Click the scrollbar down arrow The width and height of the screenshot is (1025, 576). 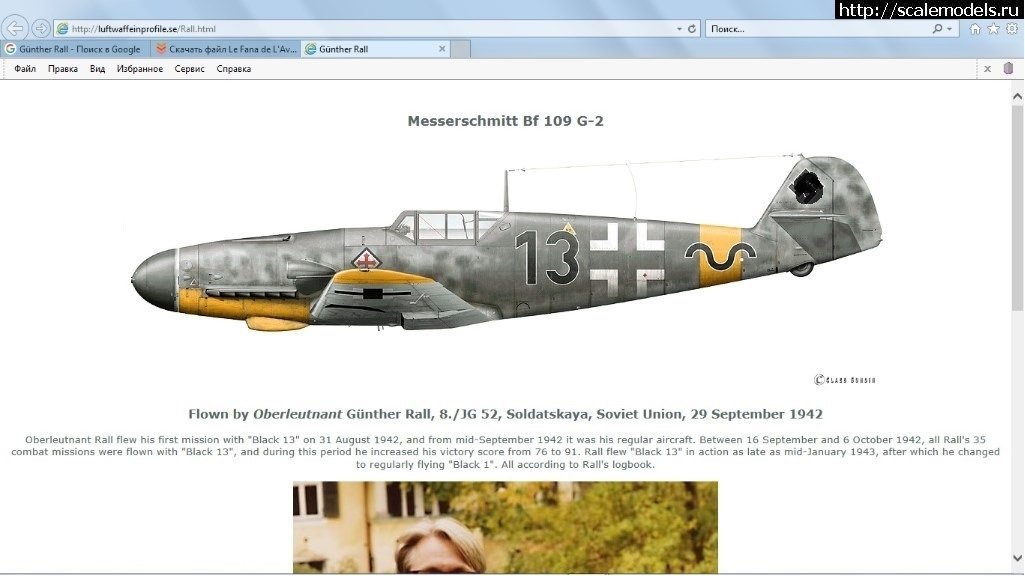[1017, 558]
